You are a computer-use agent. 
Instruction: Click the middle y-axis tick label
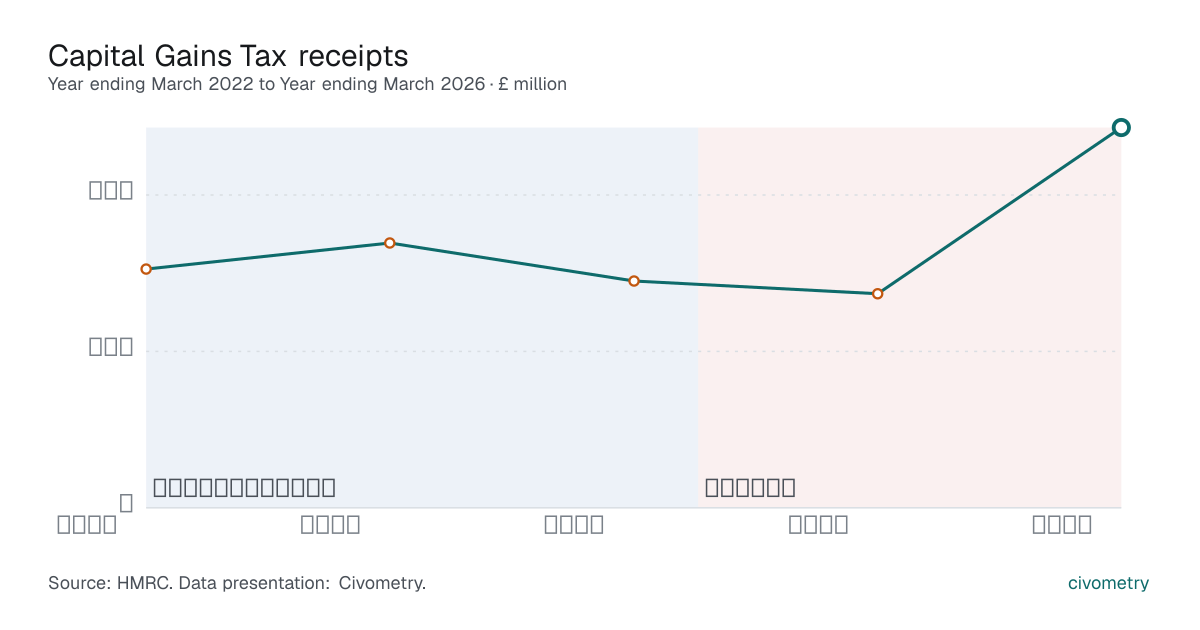(111, 346)
